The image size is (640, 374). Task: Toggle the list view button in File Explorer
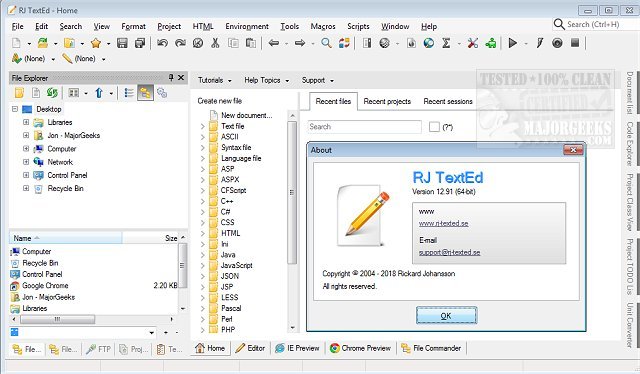(129, 93)
